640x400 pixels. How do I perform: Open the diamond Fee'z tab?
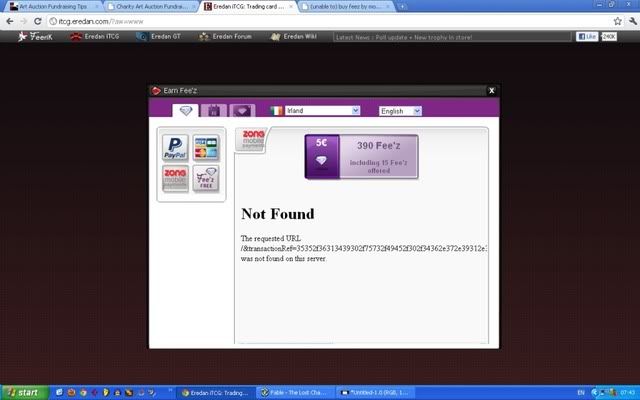point(185,111)
